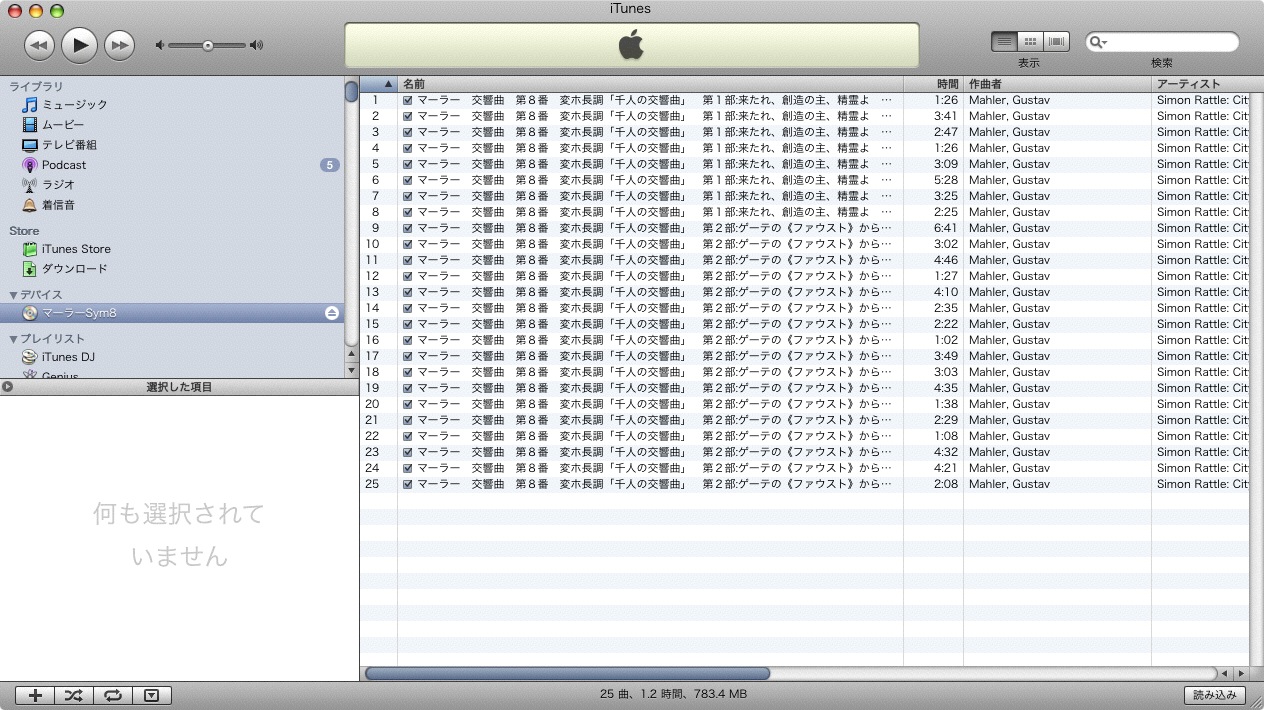Select track 16 with time 1:02

pos(804,340)
